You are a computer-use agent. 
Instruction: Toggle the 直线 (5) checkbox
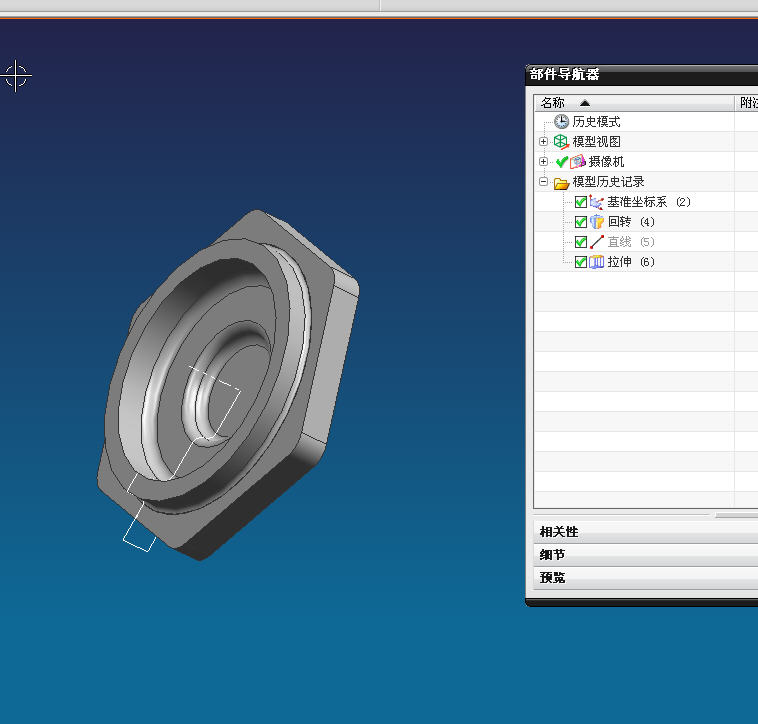click(x=581, y=242)
